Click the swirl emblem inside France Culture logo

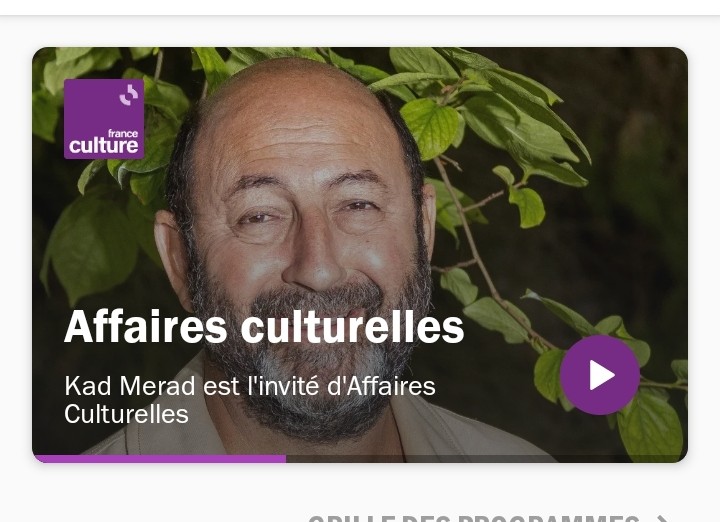(x=129, y=95)
